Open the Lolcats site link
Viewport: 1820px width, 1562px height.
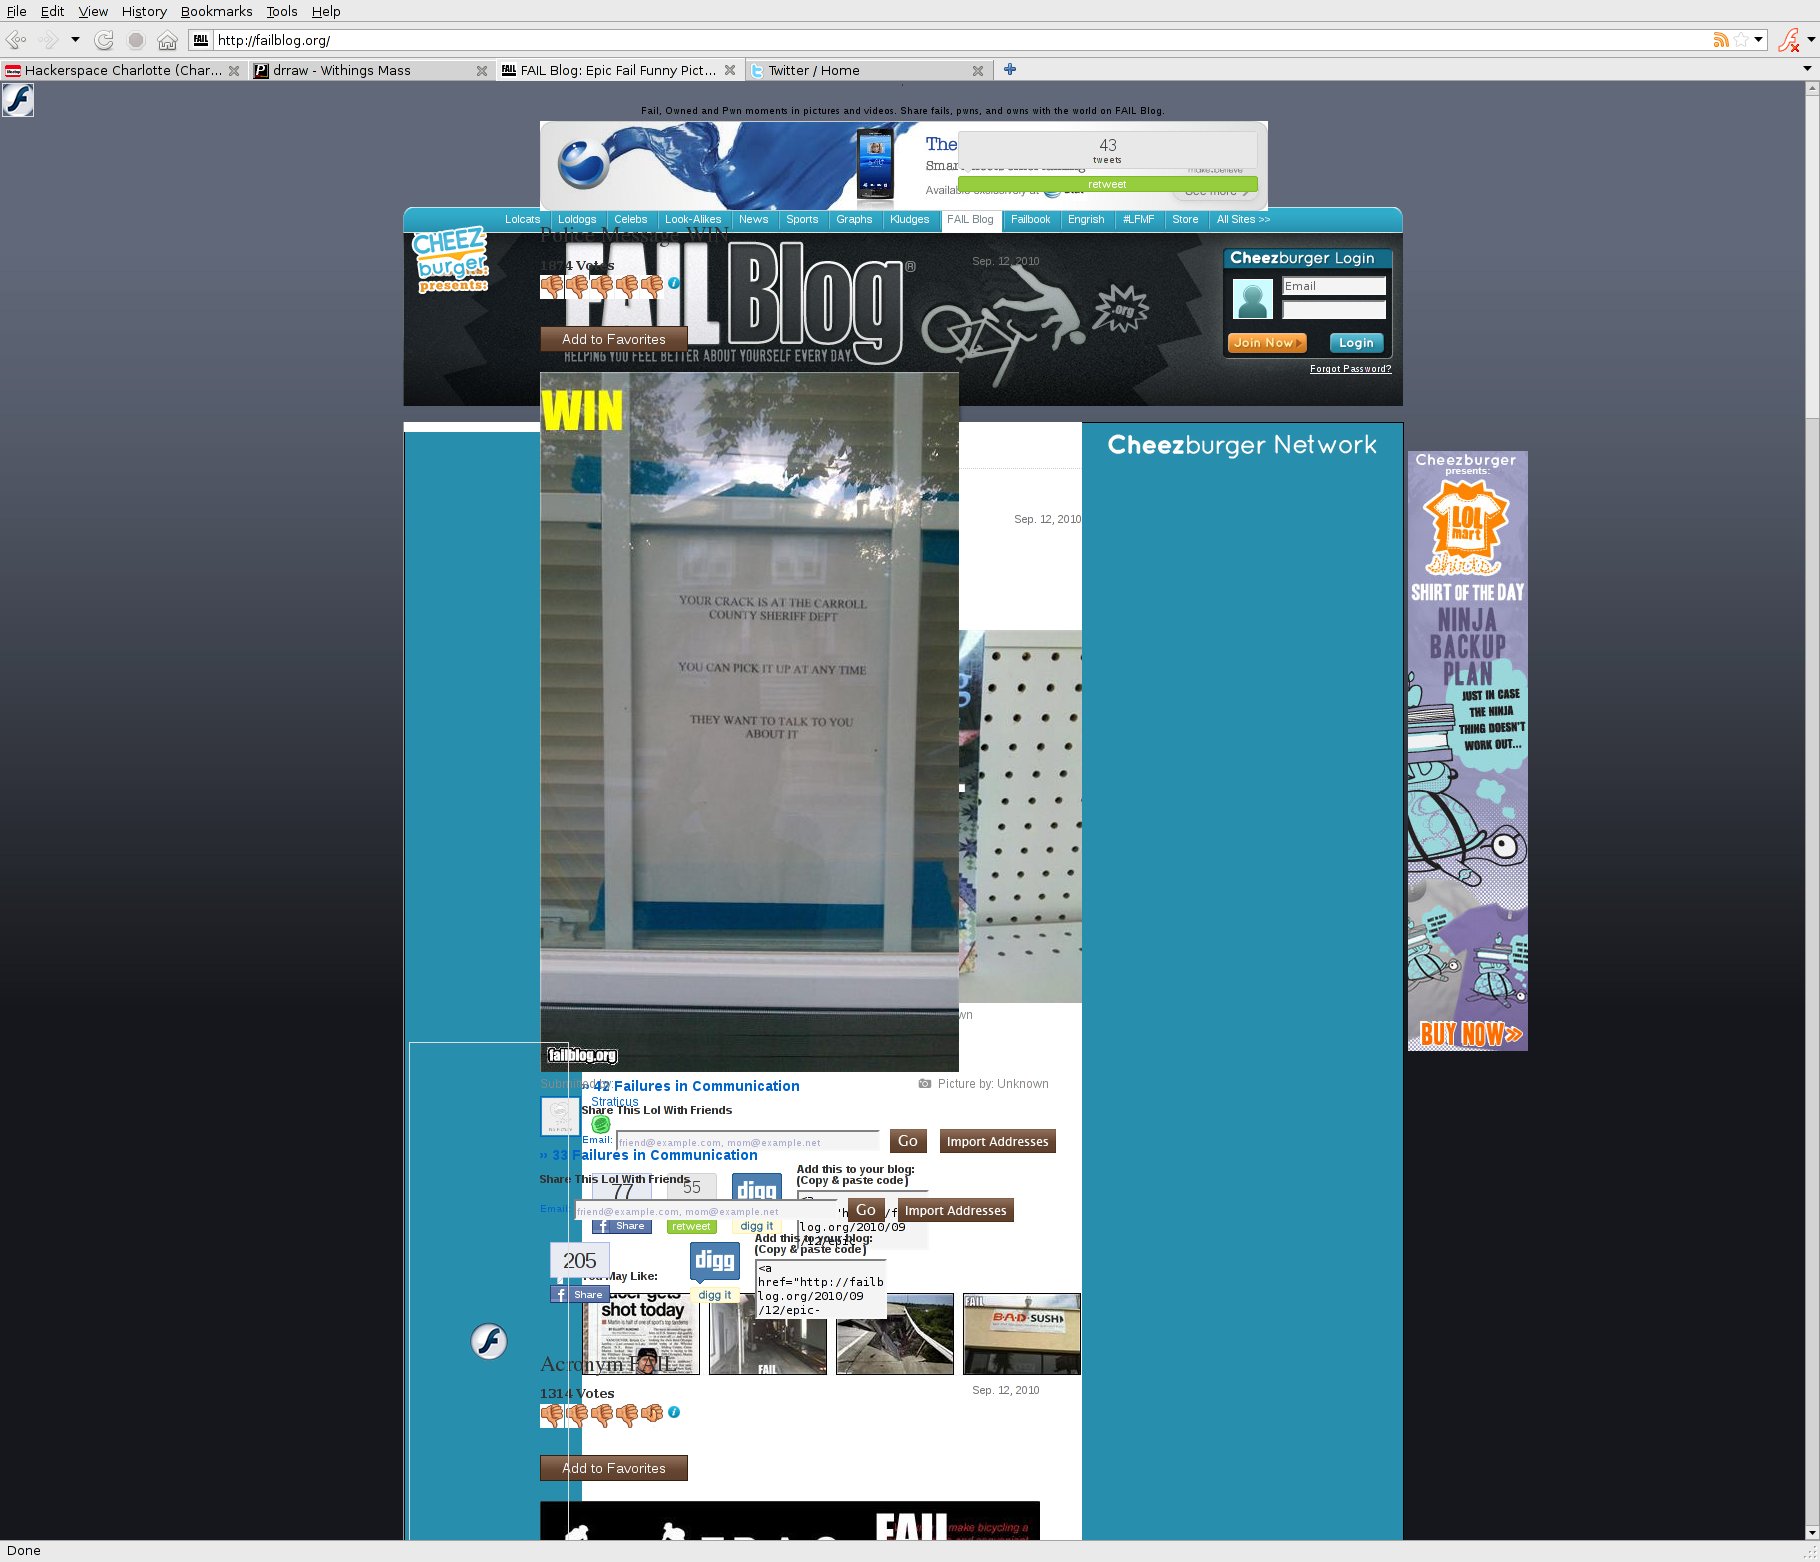[x=522, y=219]
